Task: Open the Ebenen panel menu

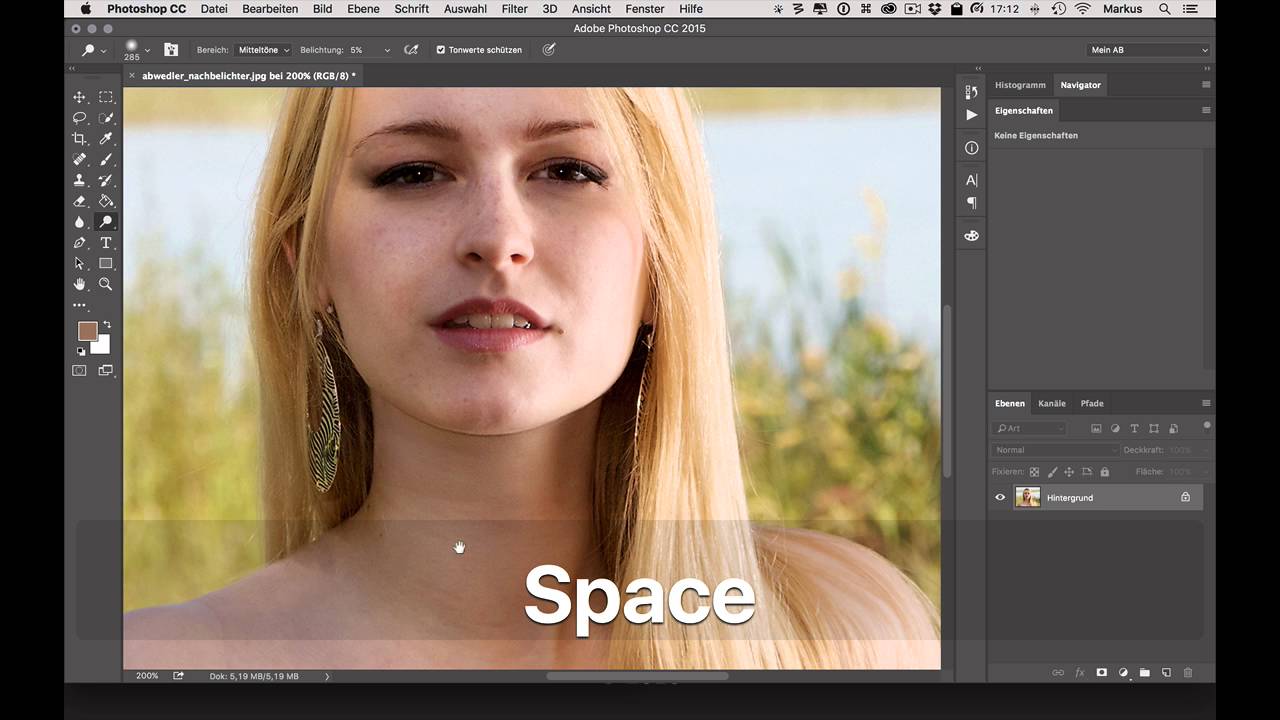Action: (x=1206, y=403)
